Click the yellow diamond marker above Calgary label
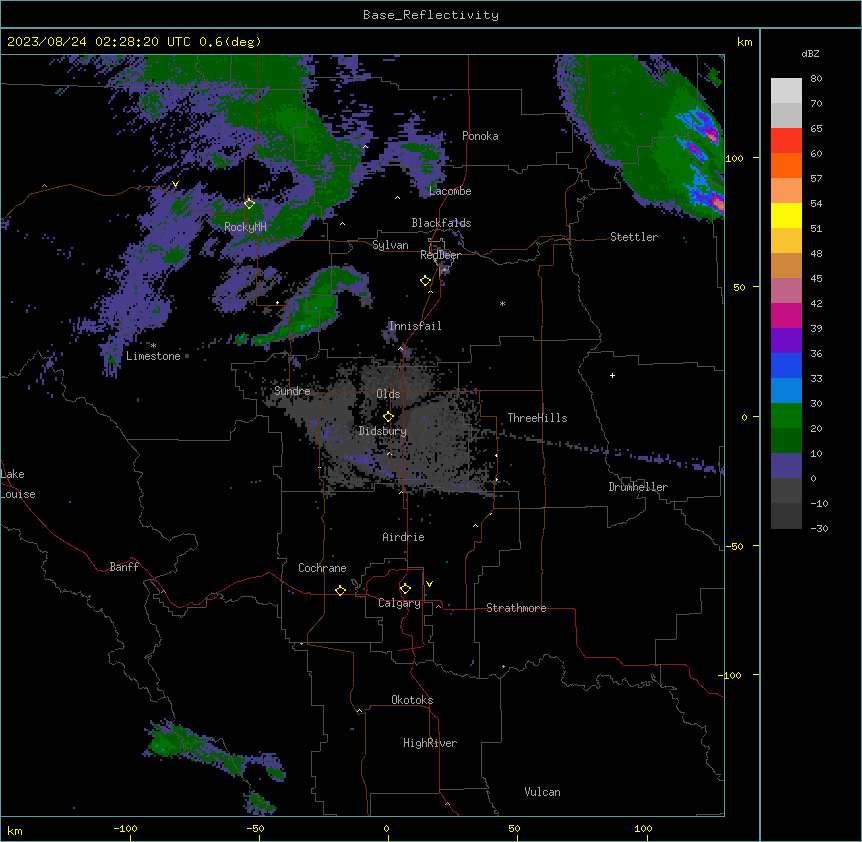 (x=405, y=589)
